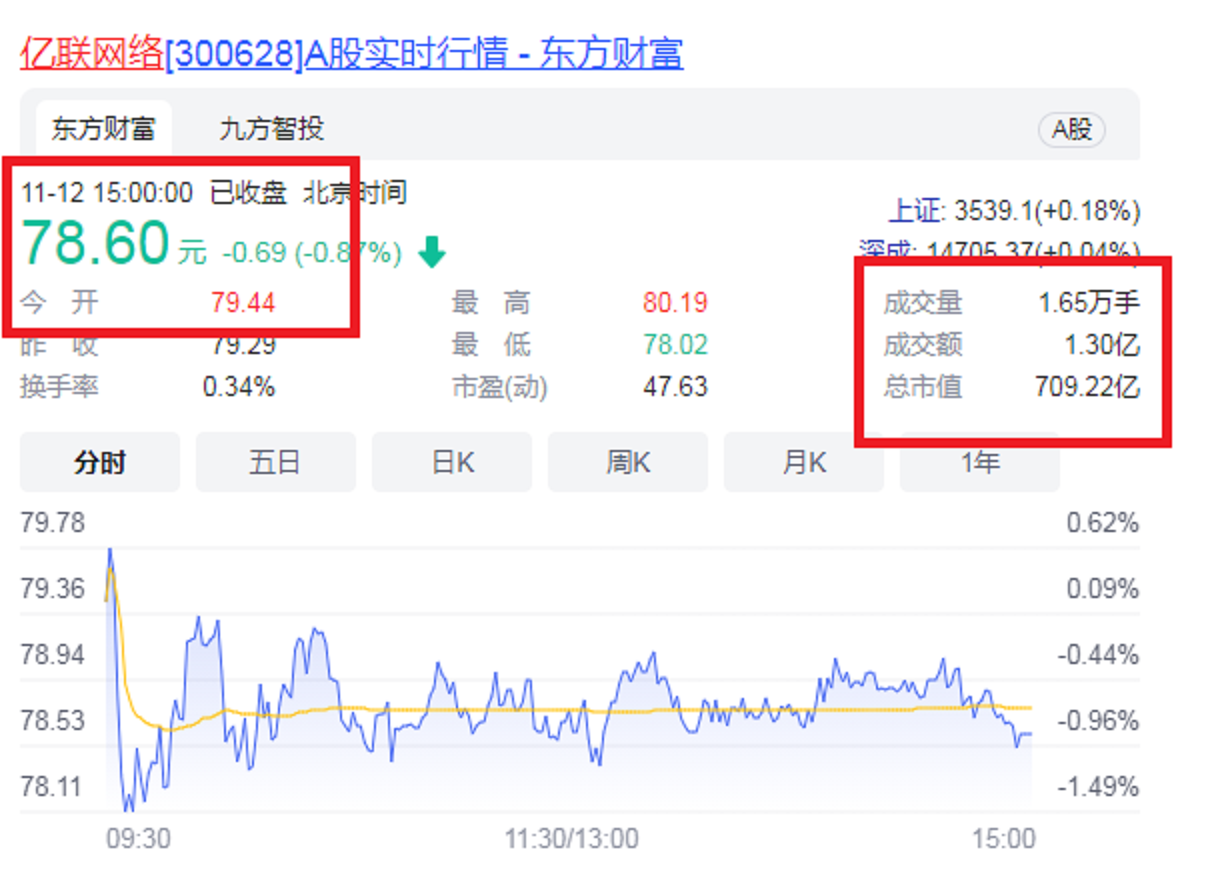Screen dimensions: 1232x876
Task: Open the 亿联网络 A股实时行情 title link
Action: pyautogui.click(x=351, y=54)
